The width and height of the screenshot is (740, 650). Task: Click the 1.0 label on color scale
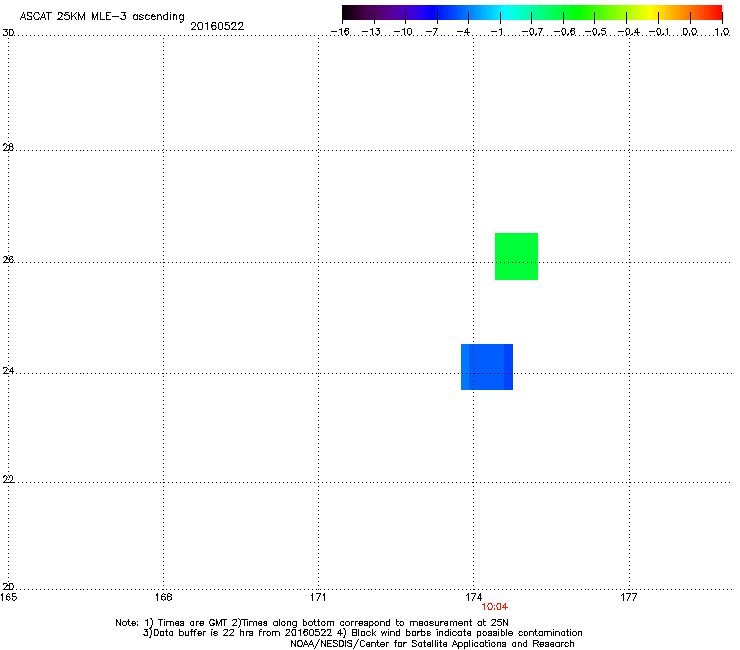coord(722,32)
